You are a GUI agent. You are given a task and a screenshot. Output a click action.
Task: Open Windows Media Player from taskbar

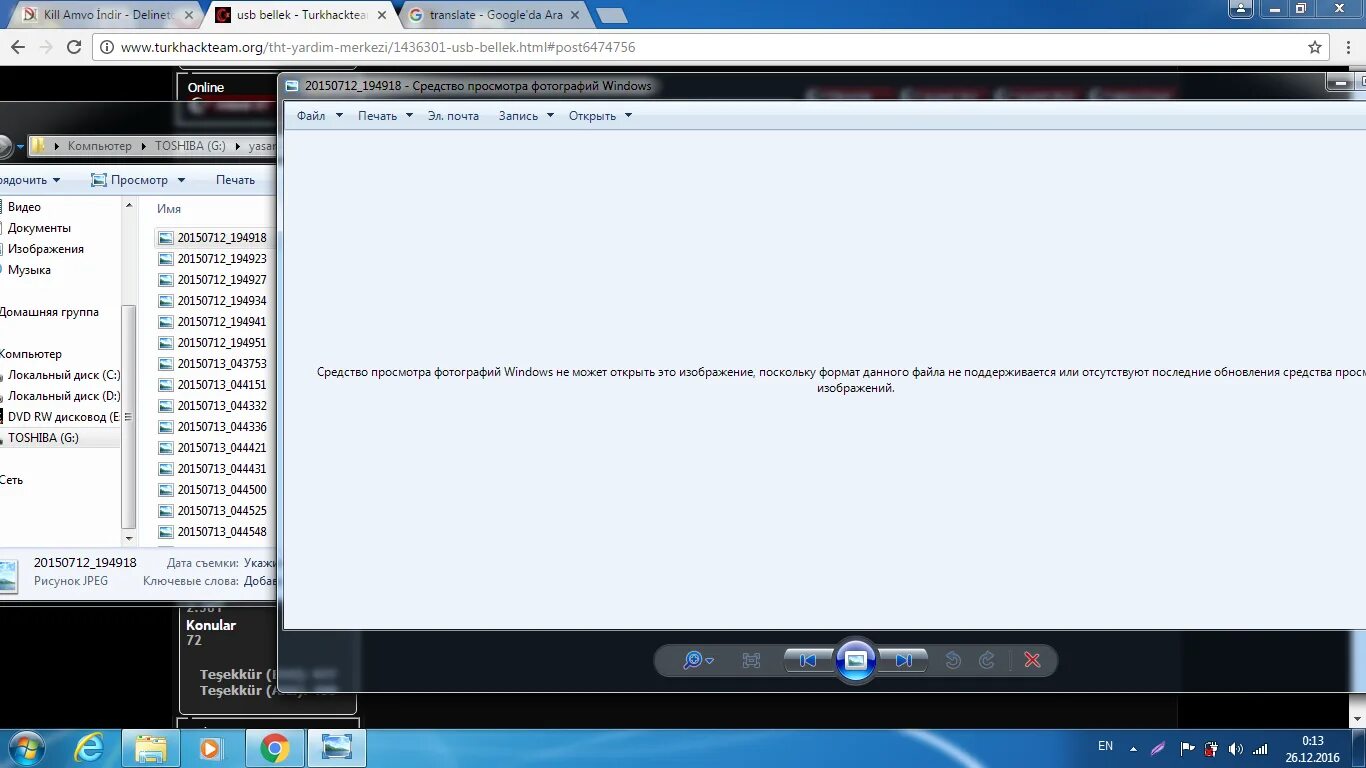[210, 748]
